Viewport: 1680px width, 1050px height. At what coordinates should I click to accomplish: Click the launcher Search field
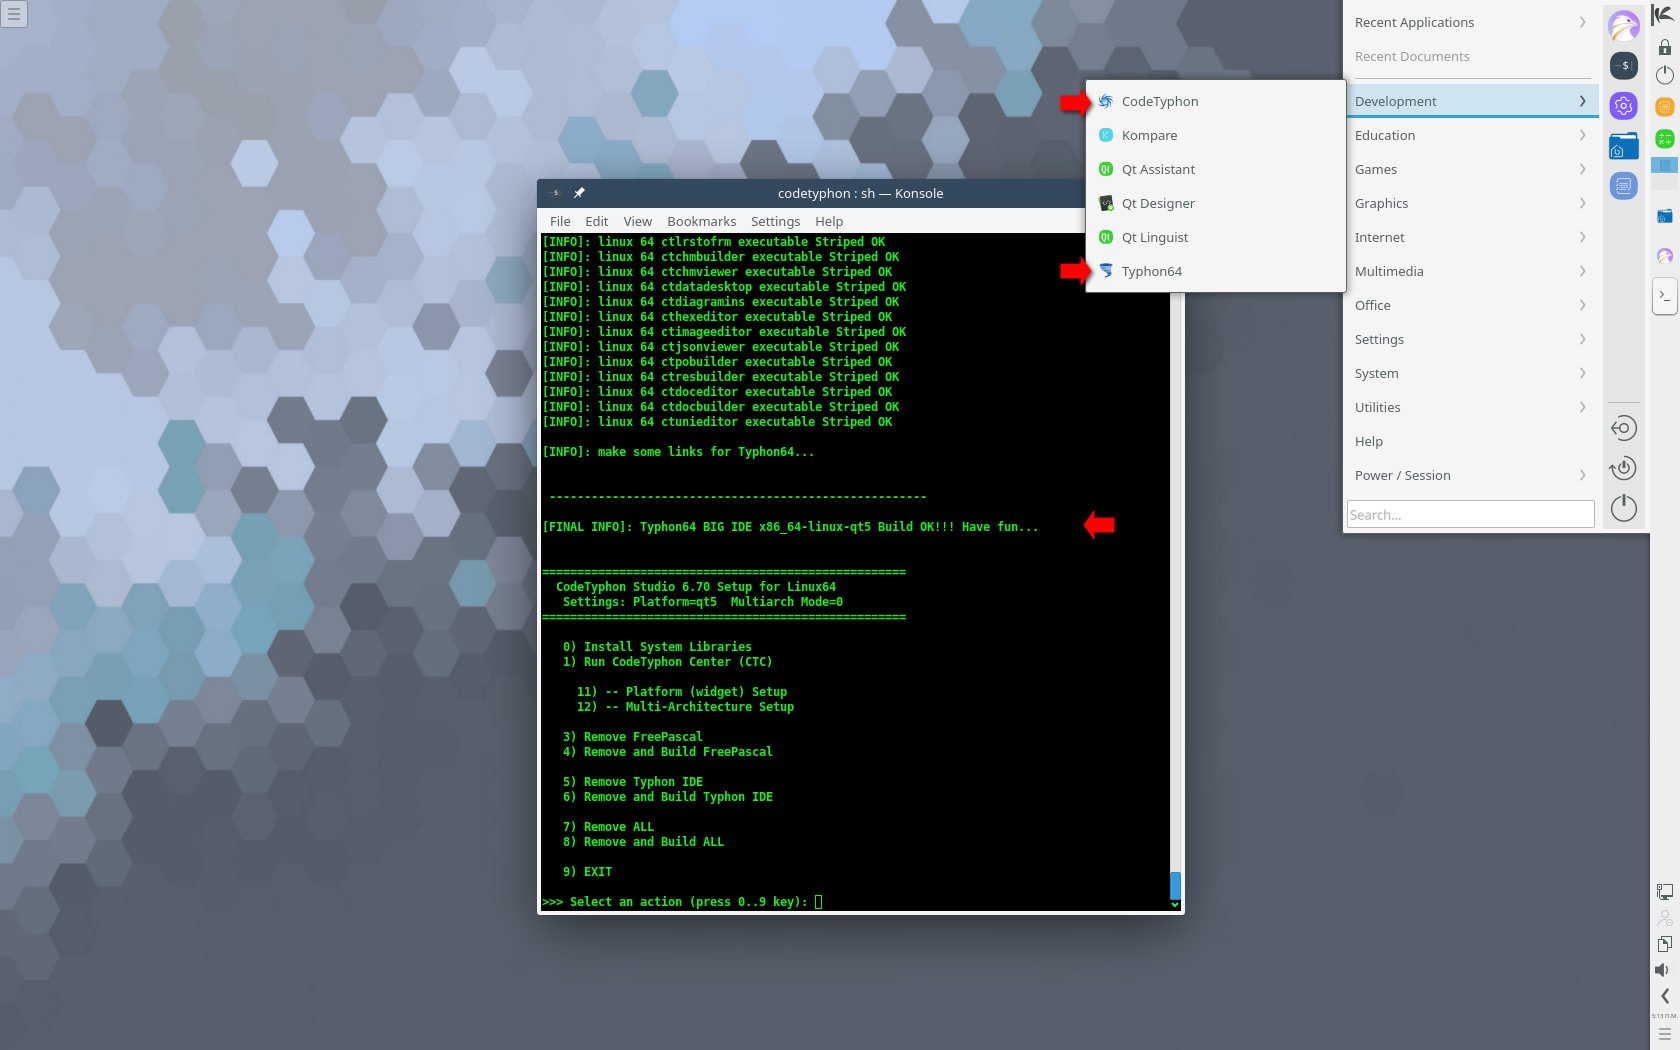tap(1470, 514)
